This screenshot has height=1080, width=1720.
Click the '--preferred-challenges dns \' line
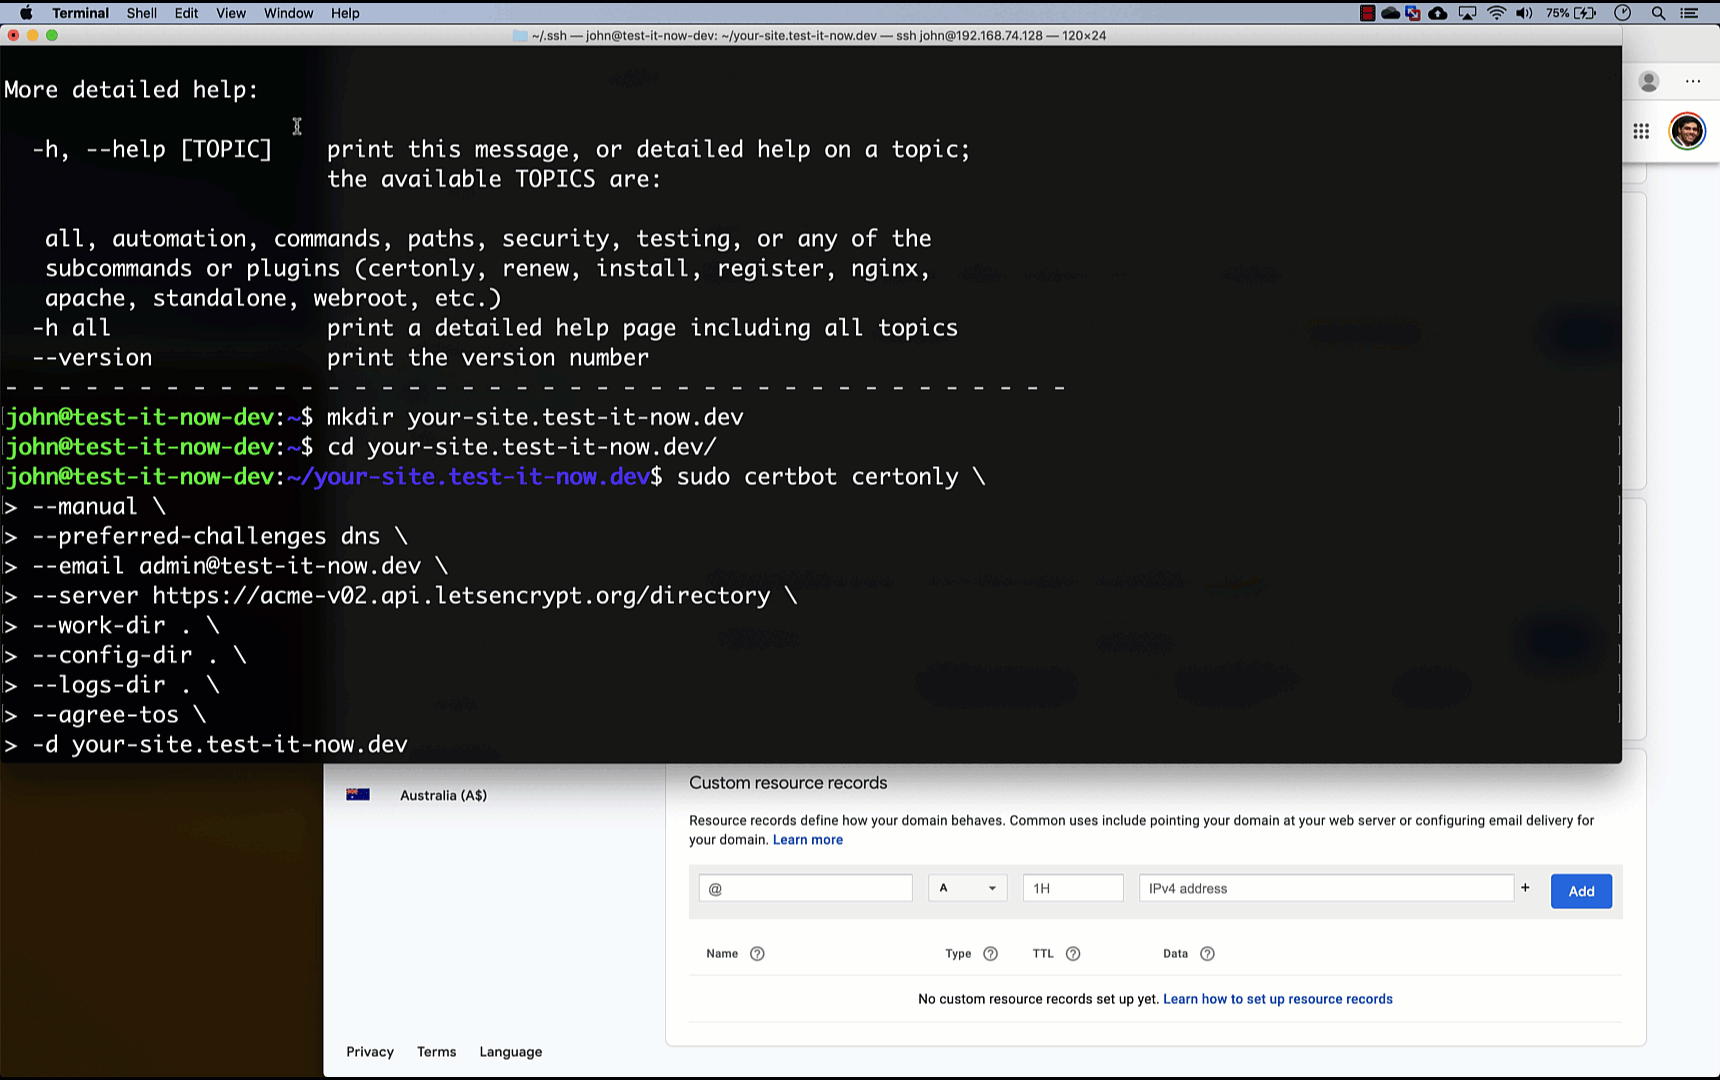(x=219, y=537)
